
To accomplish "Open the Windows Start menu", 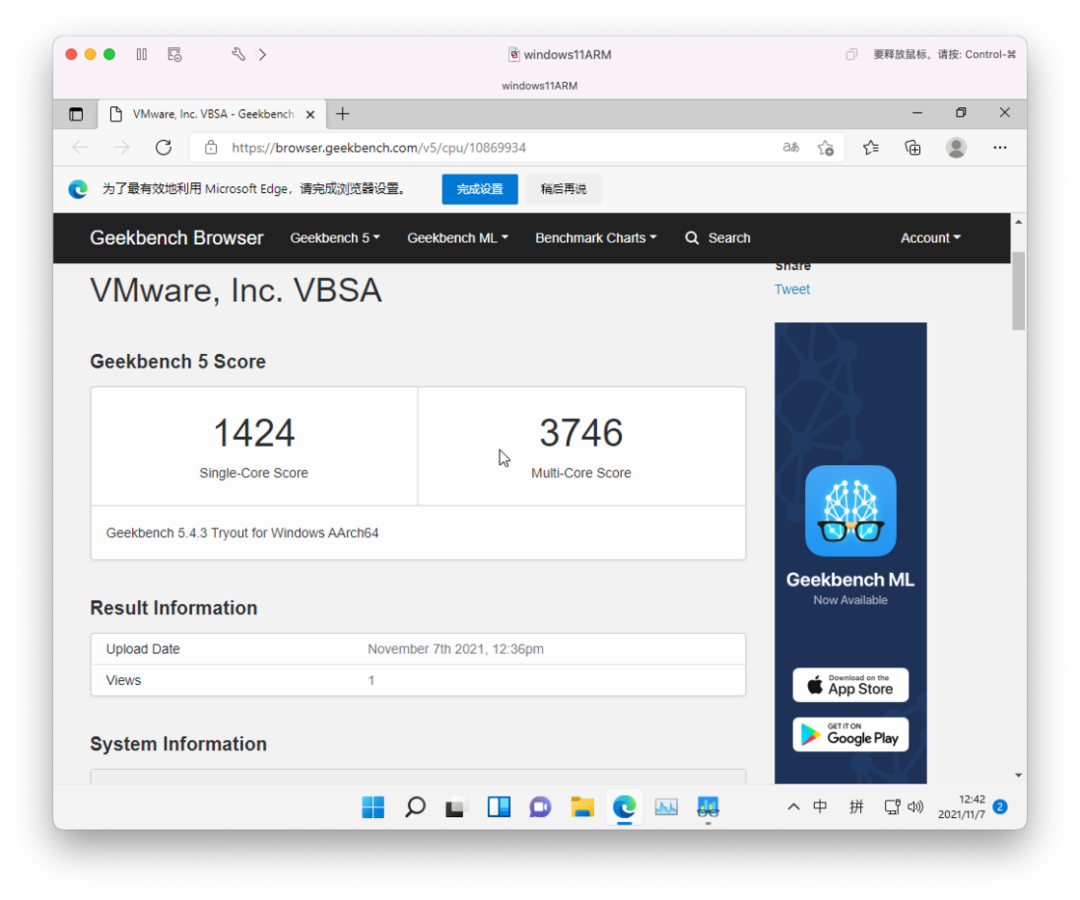I will [x=373, y=807].
